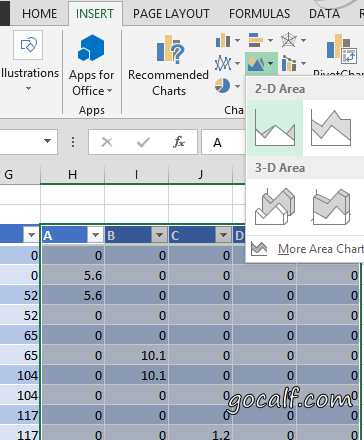Image resolution: width=364 pixels, height=440 pixels.
Task: Open the Illustrations group icon
Action: [x=28, y=45]
